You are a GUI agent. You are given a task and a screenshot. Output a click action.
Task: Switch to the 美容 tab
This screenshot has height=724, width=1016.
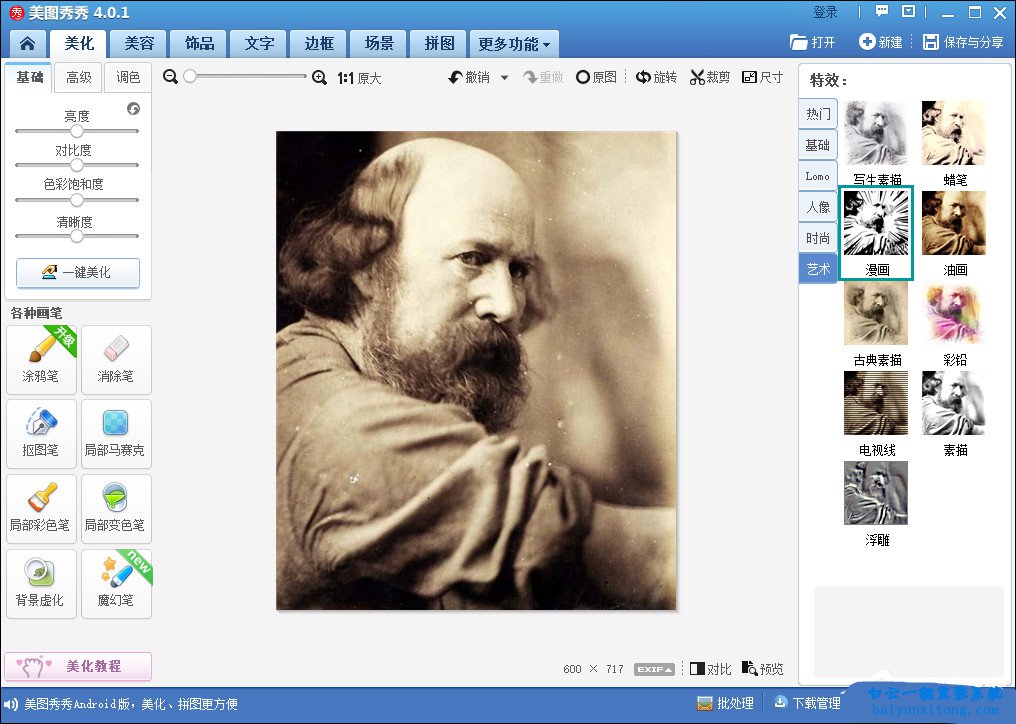139,44
